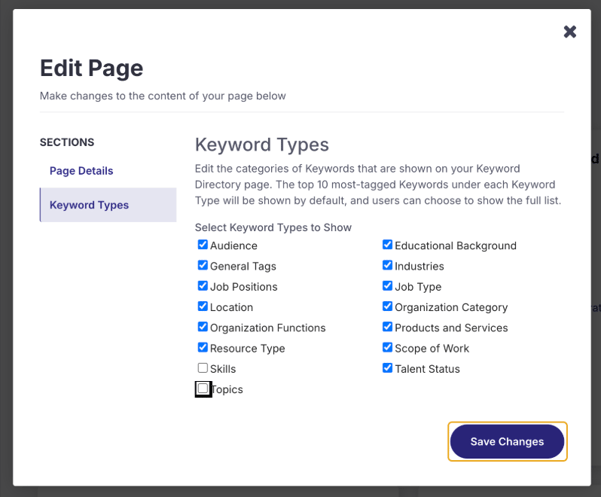Uncheck the Educational Background checkbox

pyautogui.click(x=388, y=245)
